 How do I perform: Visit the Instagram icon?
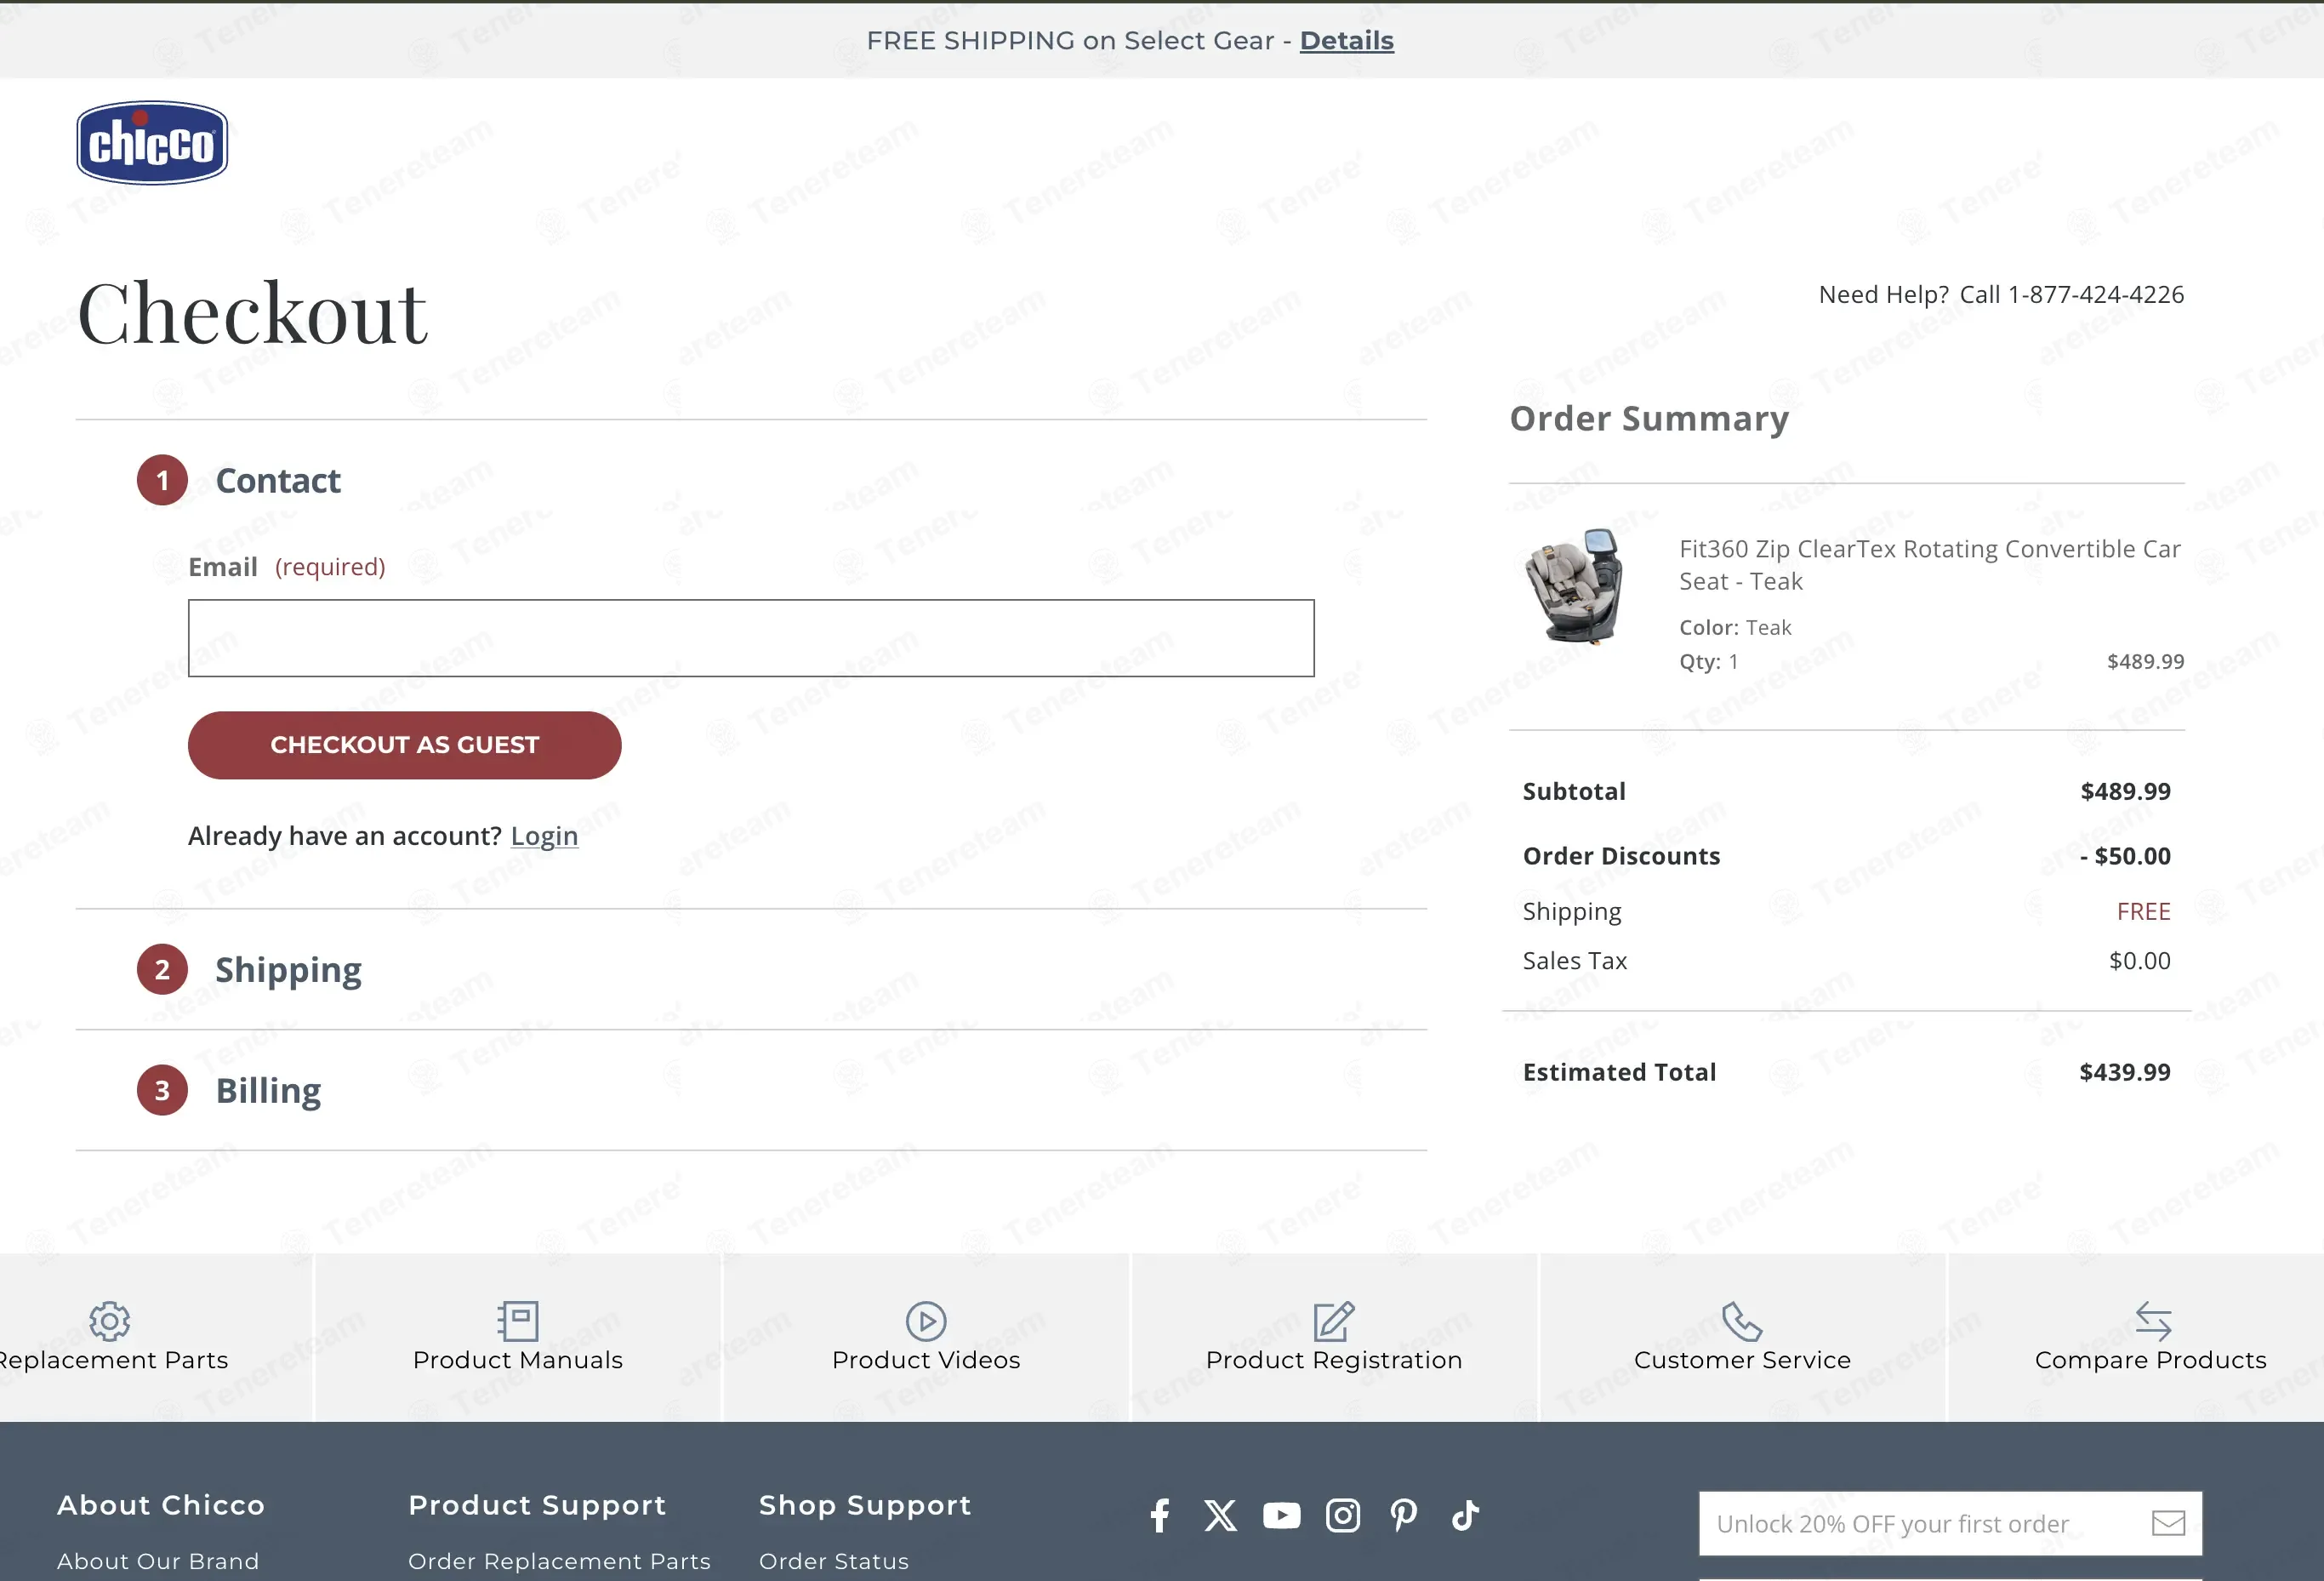click(x=1343, y=1516)
